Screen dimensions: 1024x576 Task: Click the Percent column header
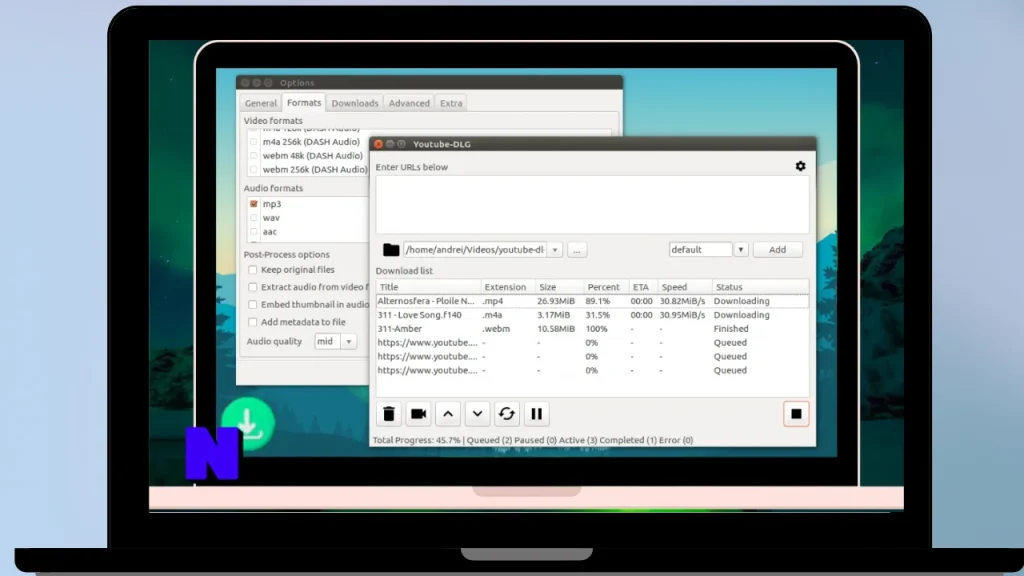pos(605,287)
